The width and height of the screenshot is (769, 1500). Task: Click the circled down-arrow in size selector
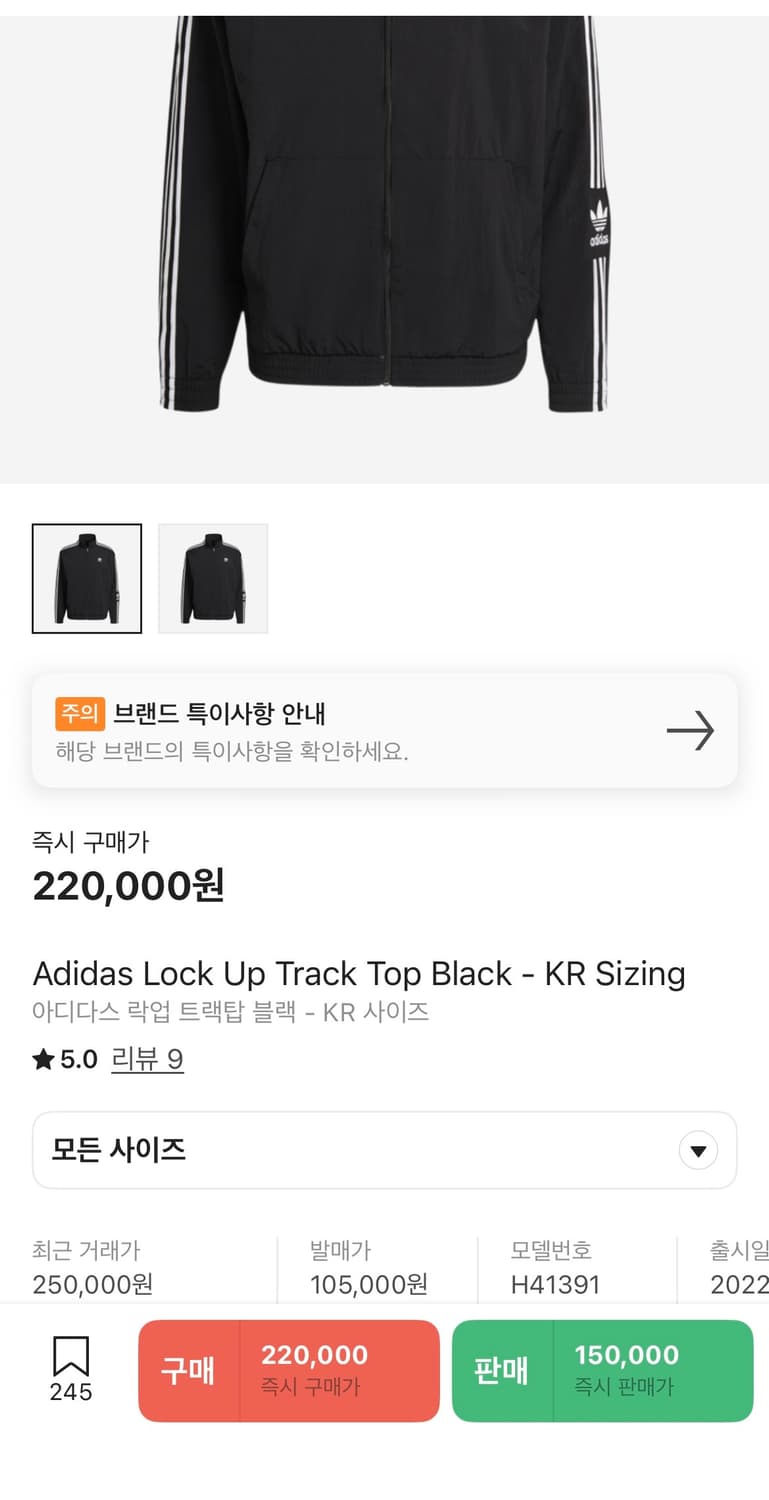[698, 1151]
